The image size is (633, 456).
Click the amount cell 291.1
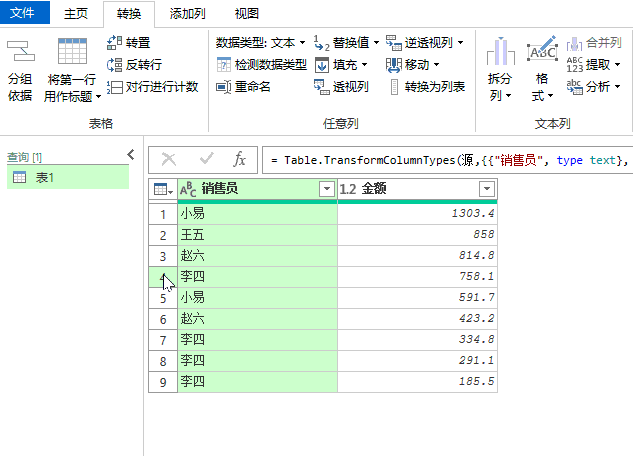click(x=417, y=361)
